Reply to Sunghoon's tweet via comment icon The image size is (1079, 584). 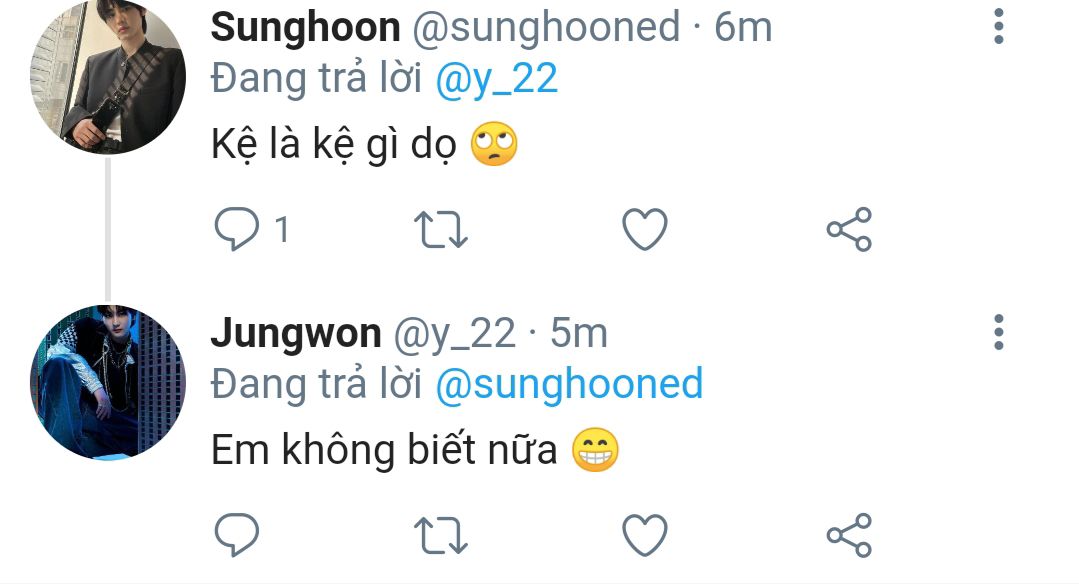coord(236,228)
